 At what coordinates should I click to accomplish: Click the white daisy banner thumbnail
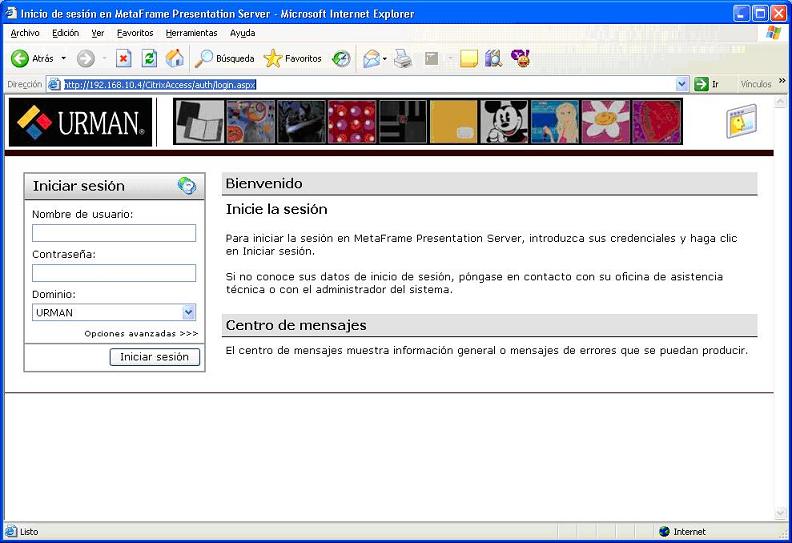(606, 122)
